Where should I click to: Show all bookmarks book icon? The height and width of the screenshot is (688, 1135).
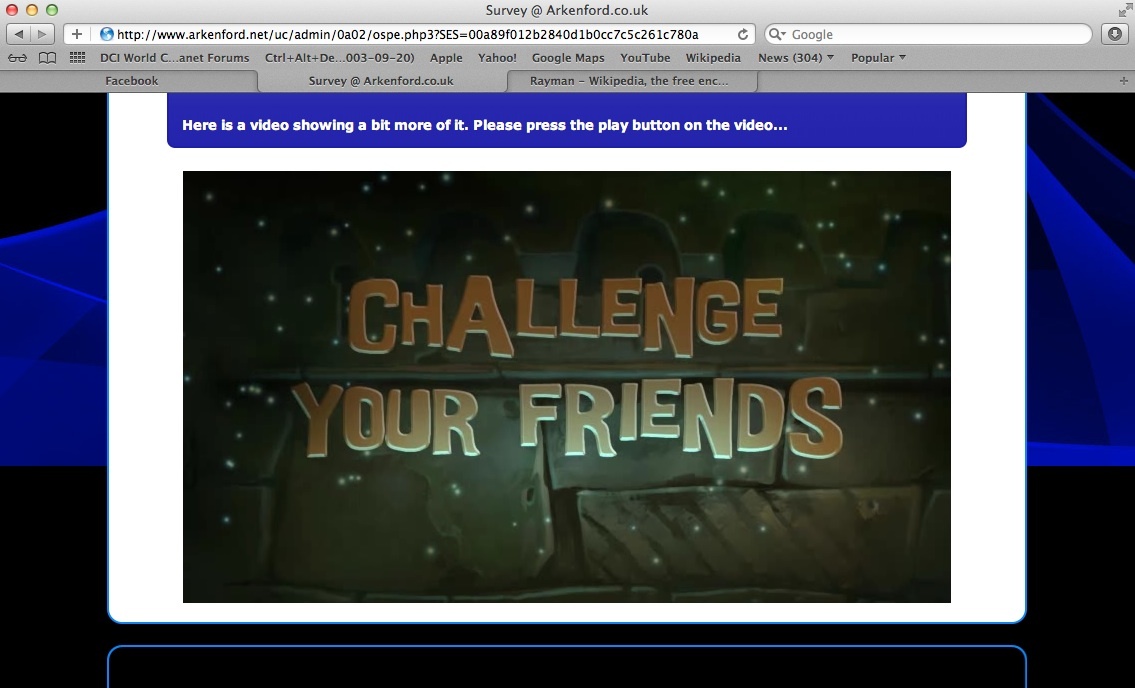pos(47,58)
